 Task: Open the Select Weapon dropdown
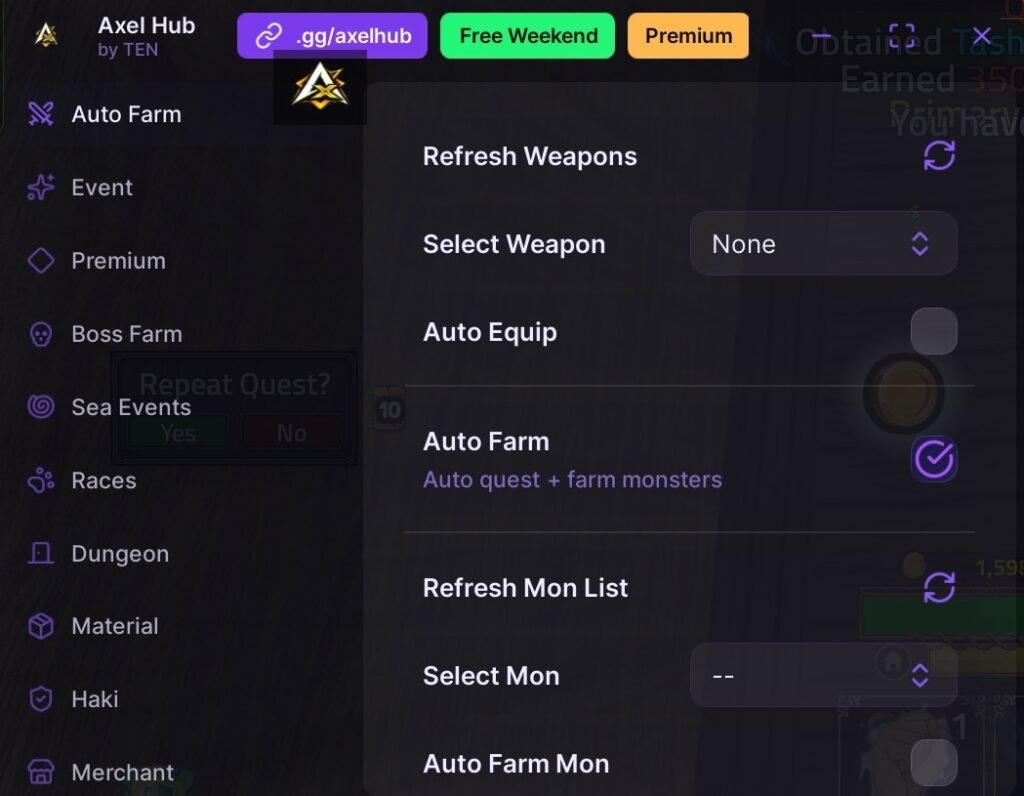click(823, 244)
